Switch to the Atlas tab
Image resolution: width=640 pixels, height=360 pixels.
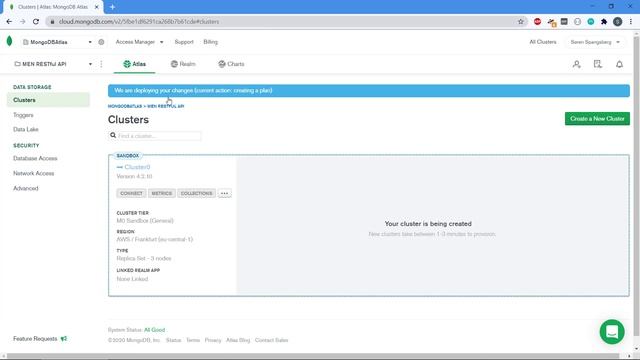(x=135, y=64)
